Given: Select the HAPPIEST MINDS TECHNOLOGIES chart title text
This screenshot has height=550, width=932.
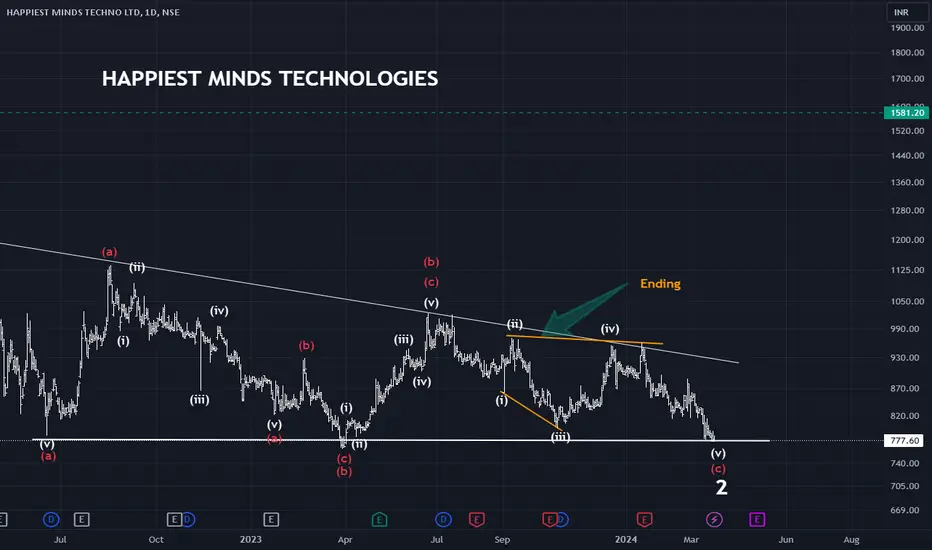Looking at the screenshot, I should pyautogui.click(x=270, y=78).
